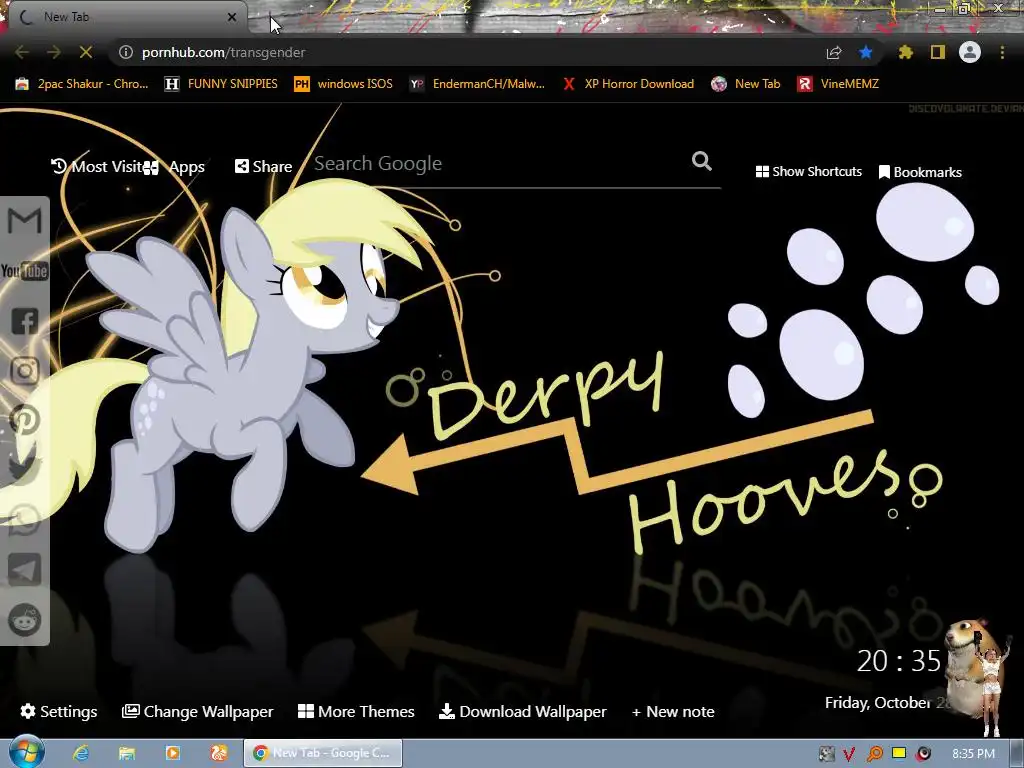Image resolution: width=1024 pixels, height=768 pixels.
Task: Toggle Show Shortcuts
Action: (x=808, y=172)
